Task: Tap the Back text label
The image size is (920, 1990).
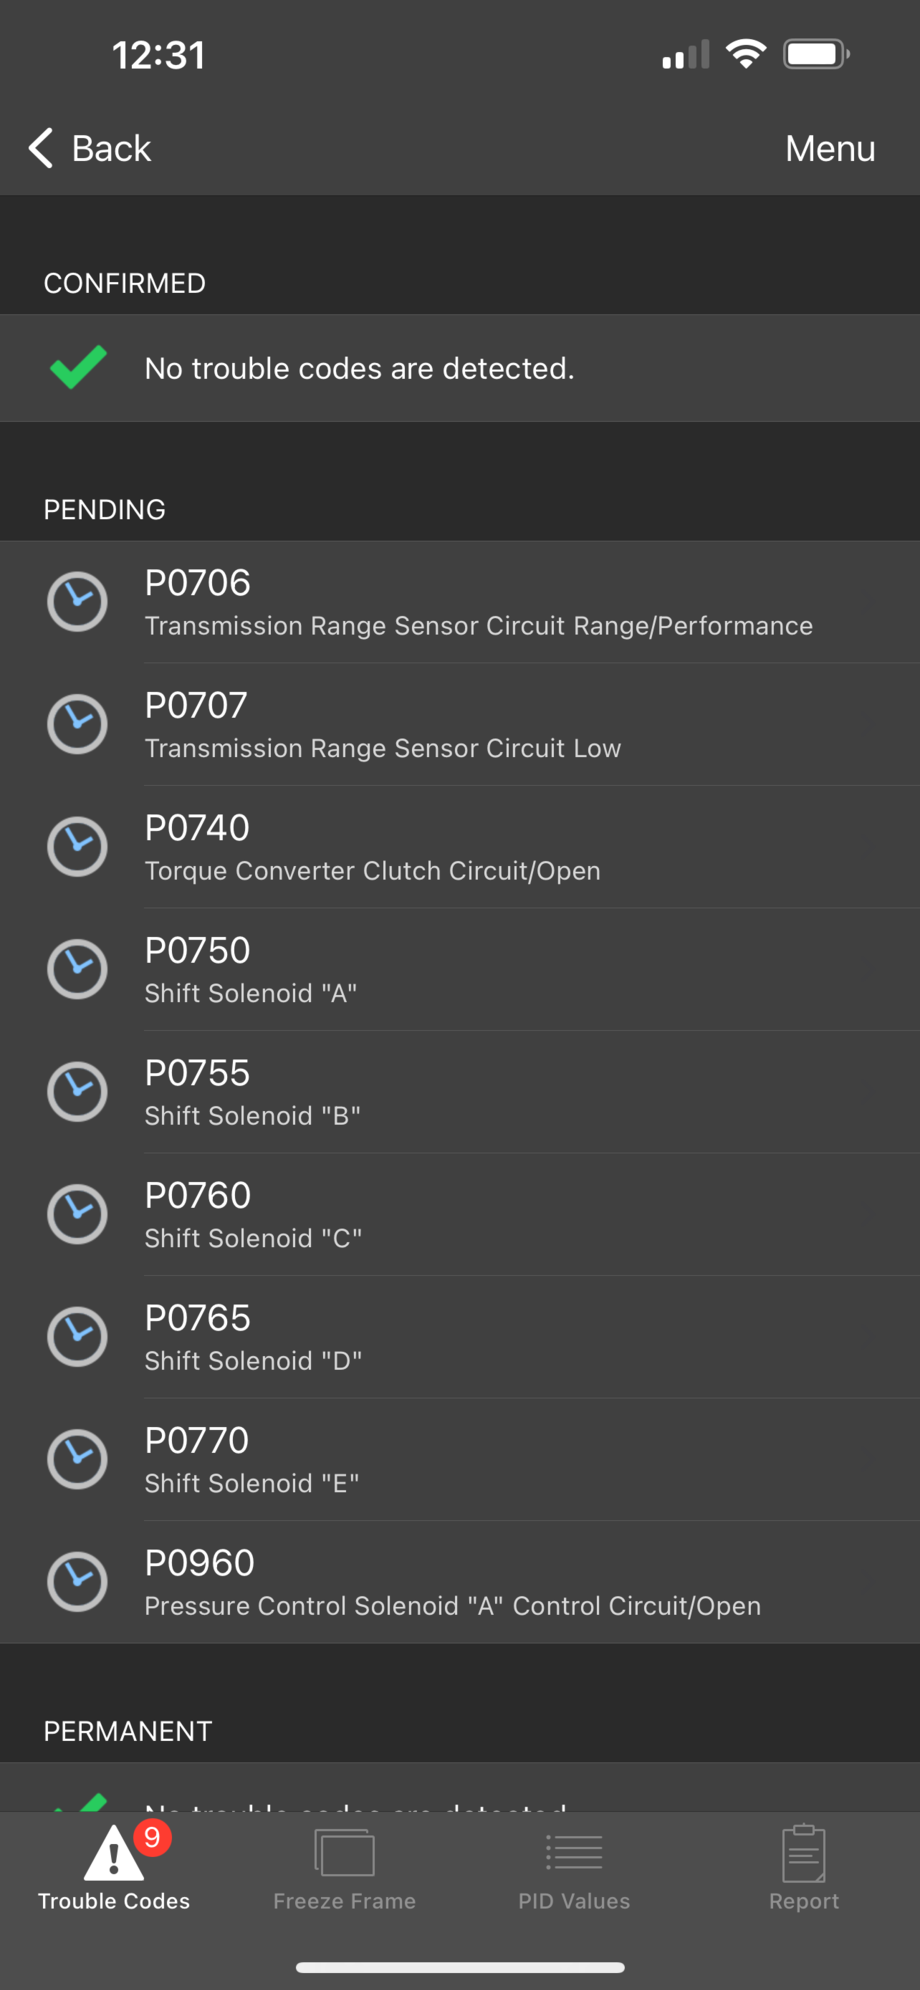Action: [111, 148]
